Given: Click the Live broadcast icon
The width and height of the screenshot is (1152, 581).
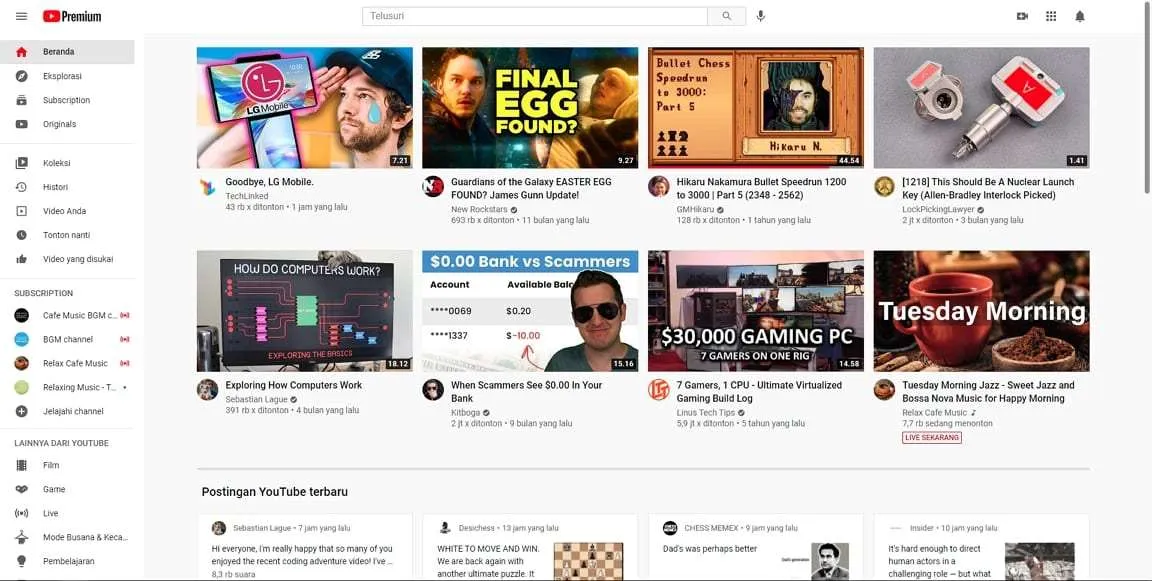Looking at the screenshot, I should click(21, 513).
